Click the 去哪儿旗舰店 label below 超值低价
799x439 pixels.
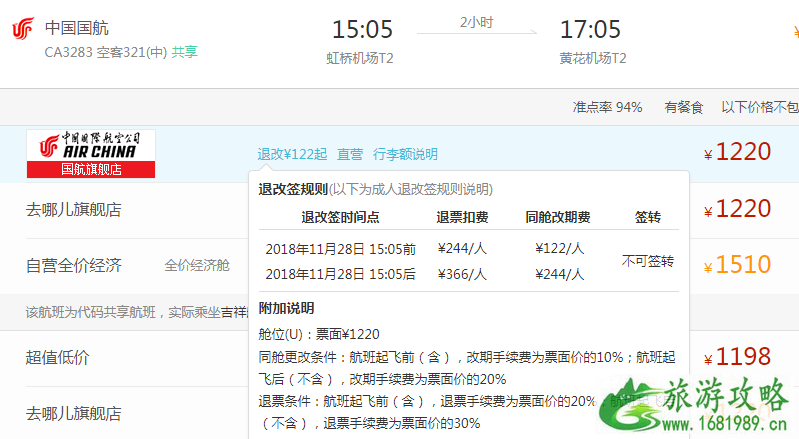(x=74, y=413)
